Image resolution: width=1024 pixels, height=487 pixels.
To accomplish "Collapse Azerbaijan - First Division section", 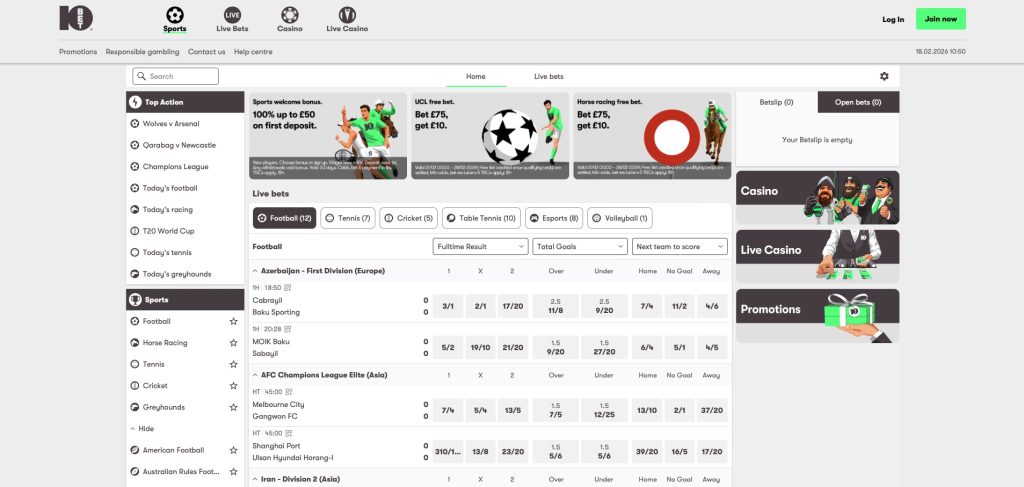I will pos(255,271).
